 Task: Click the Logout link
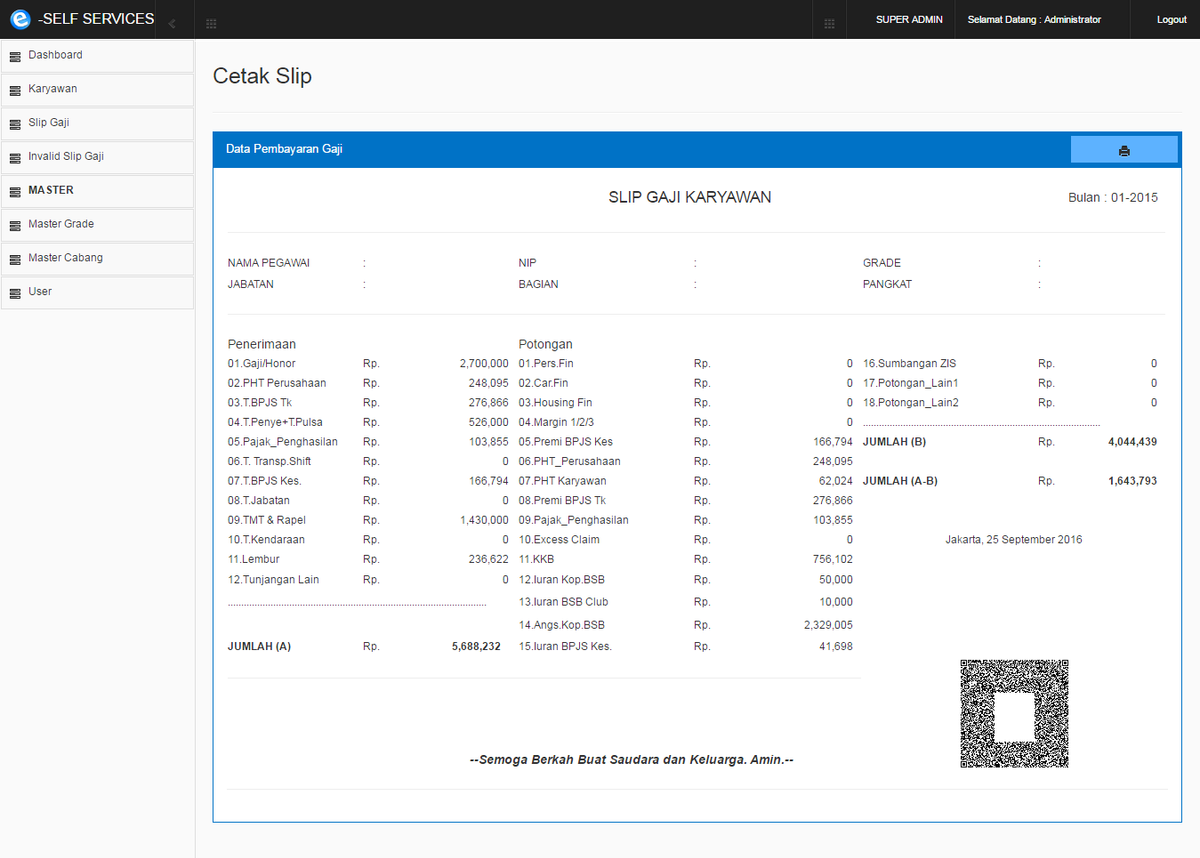pyautogui.click(x=1171, y=20)
